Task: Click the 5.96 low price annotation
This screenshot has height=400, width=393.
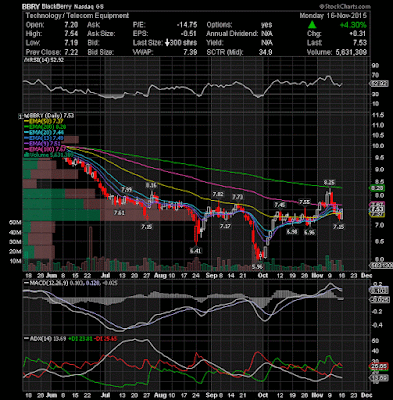Action: click(257, 266)
